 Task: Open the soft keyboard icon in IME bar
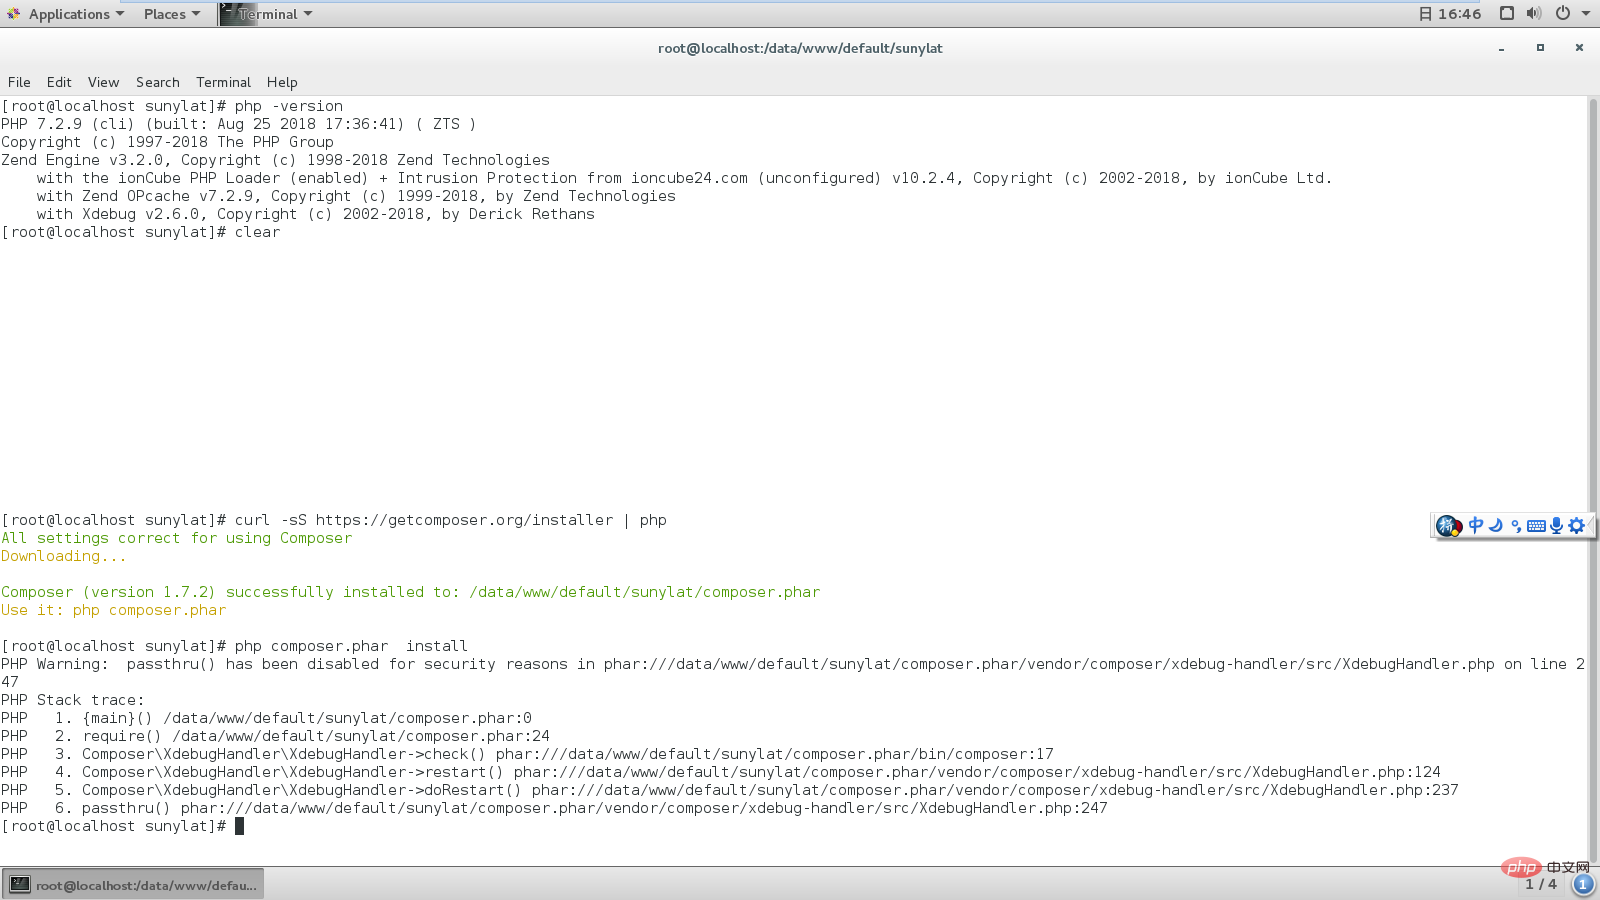[x=1536, y=526]
